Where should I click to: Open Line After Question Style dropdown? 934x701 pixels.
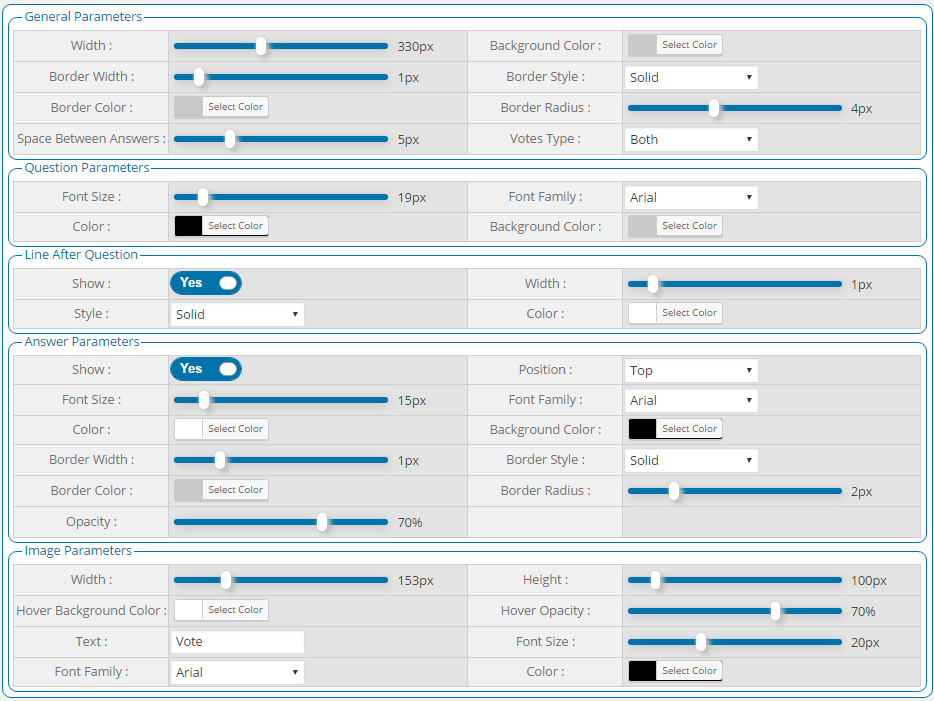pos(237,314)
